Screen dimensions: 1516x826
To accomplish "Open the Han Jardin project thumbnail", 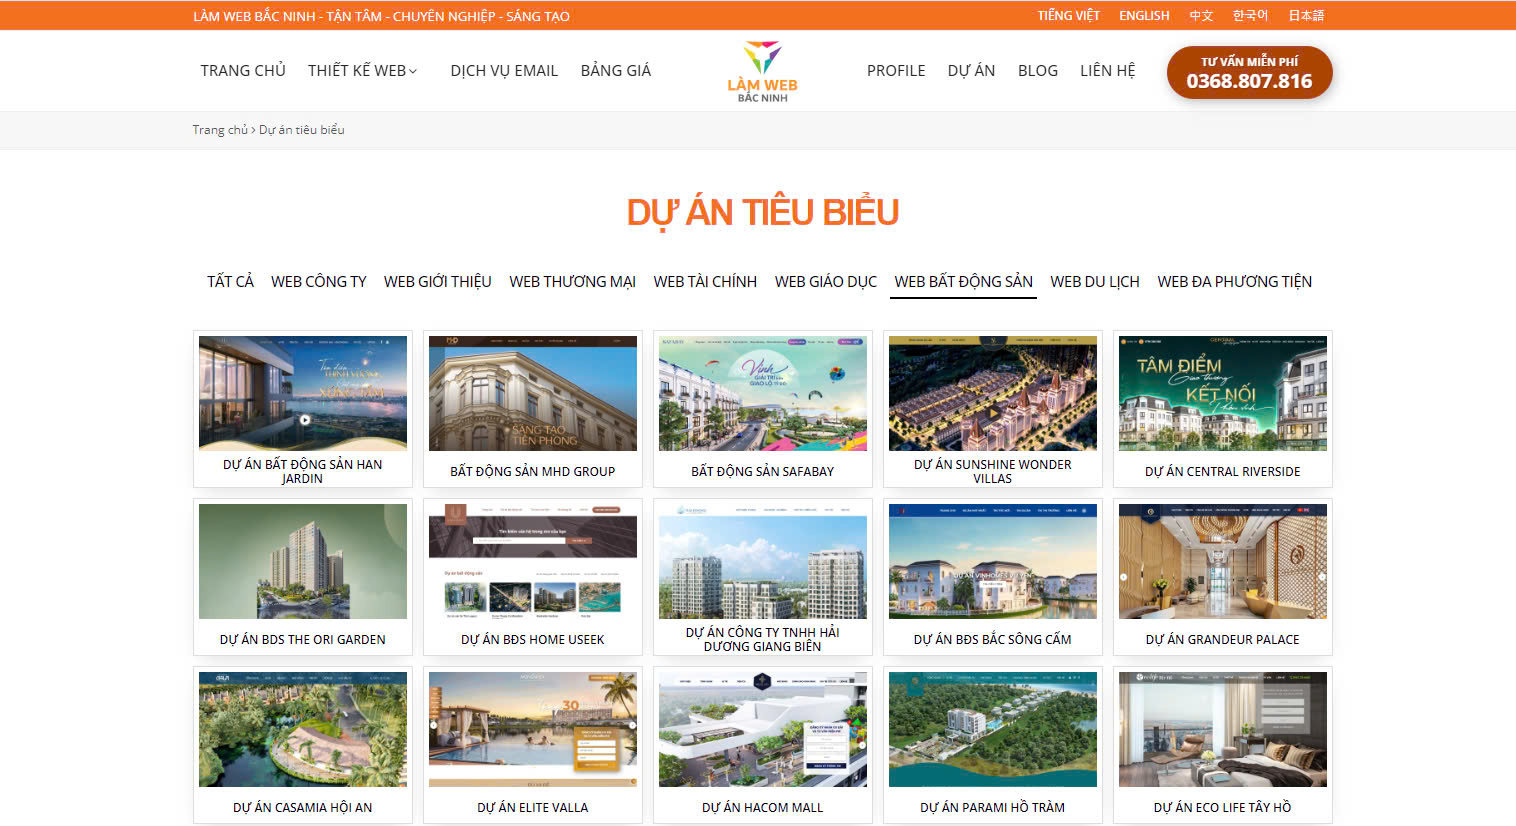I will click(x=303, y=393).
